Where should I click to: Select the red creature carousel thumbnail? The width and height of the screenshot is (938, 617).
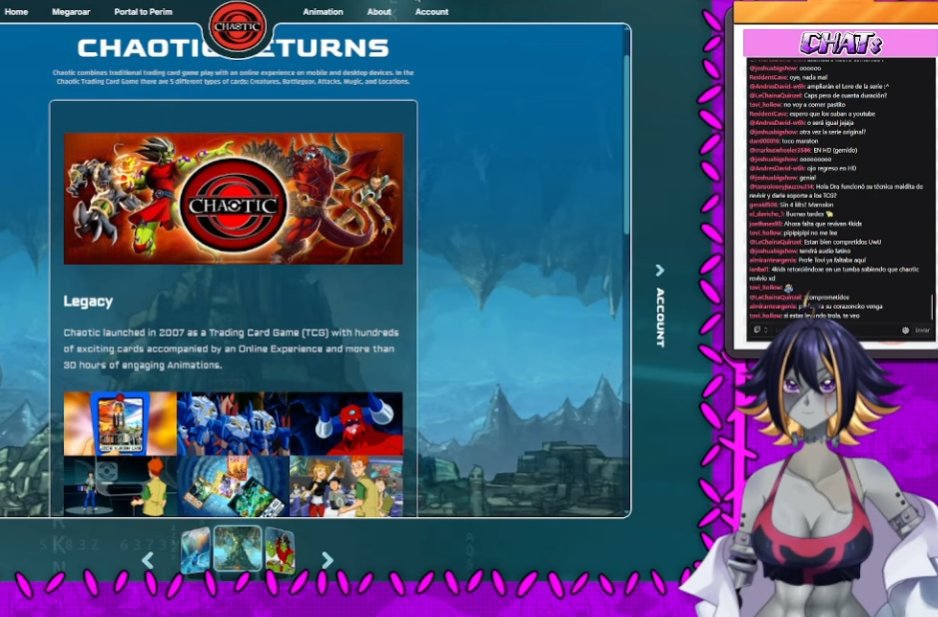point(280,551)
